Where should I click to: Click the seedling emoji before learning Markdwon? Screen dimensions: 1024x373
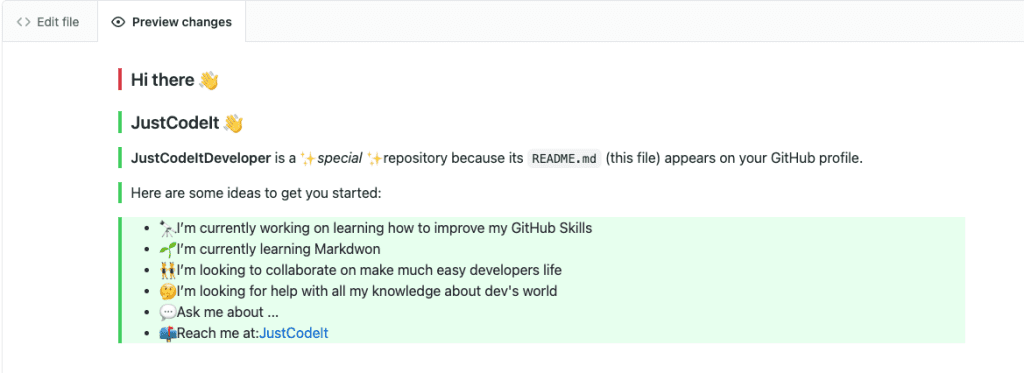pos(168,250)
